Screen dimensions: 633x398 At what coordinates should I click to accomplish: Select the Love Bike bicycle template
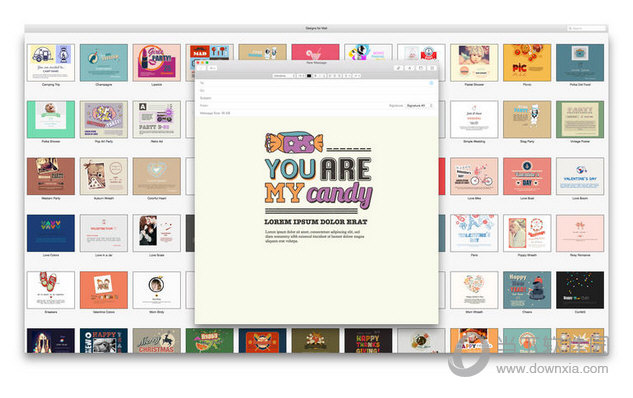tap(474, 176)
